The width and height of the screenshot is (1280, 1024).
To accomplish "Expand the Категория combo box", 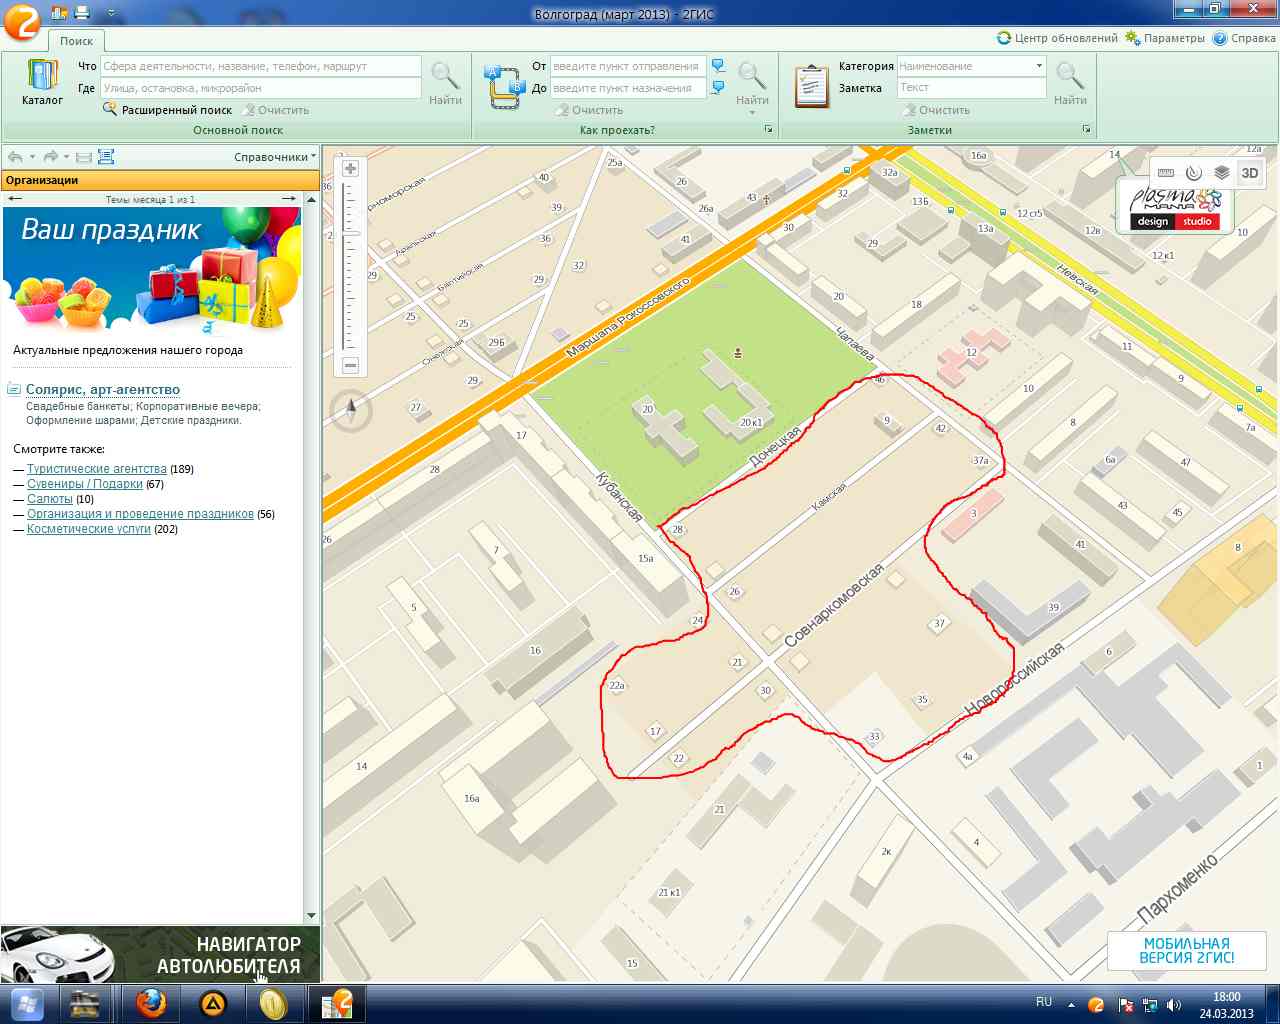I will click(x=1039, y=66).
